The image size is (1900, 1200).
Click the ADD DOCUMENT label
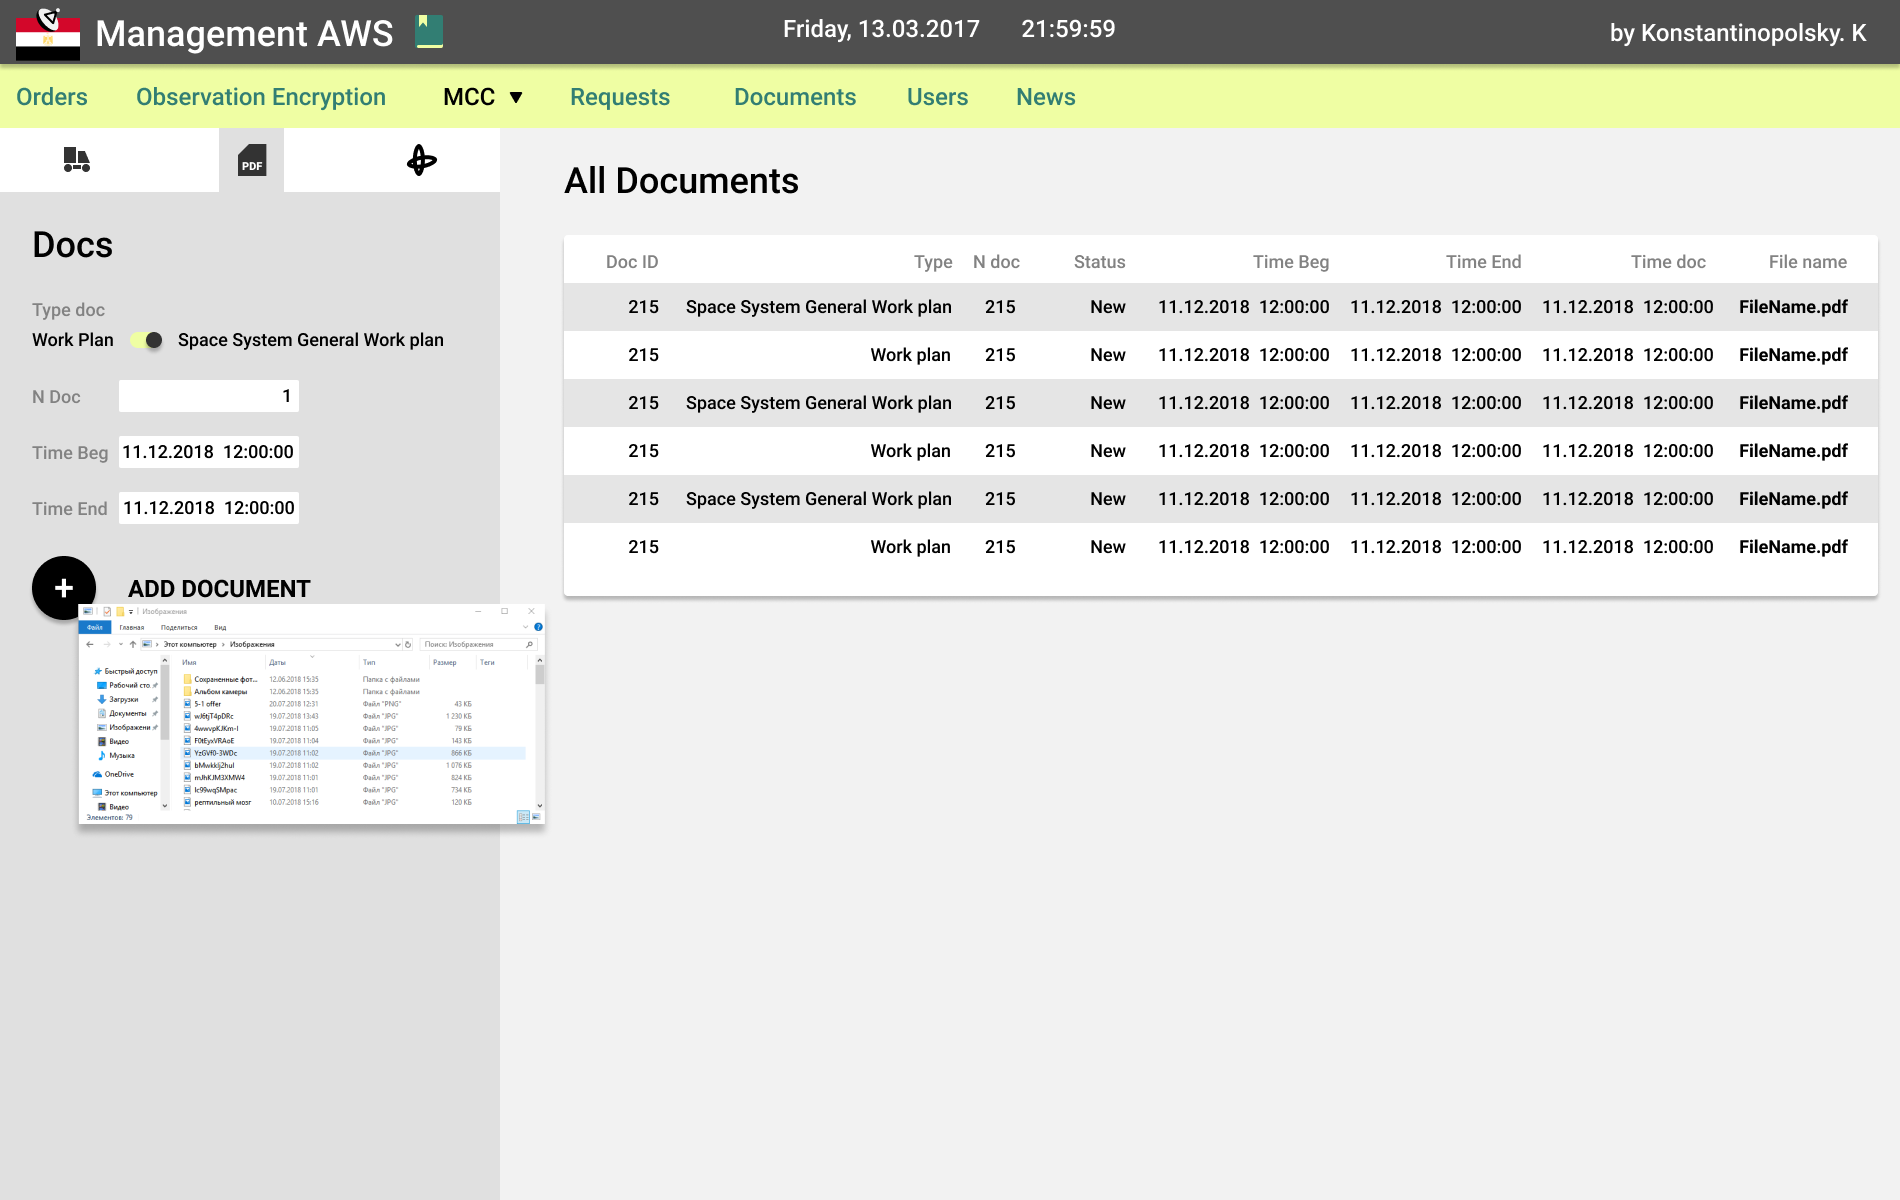(x=219, y=589)
